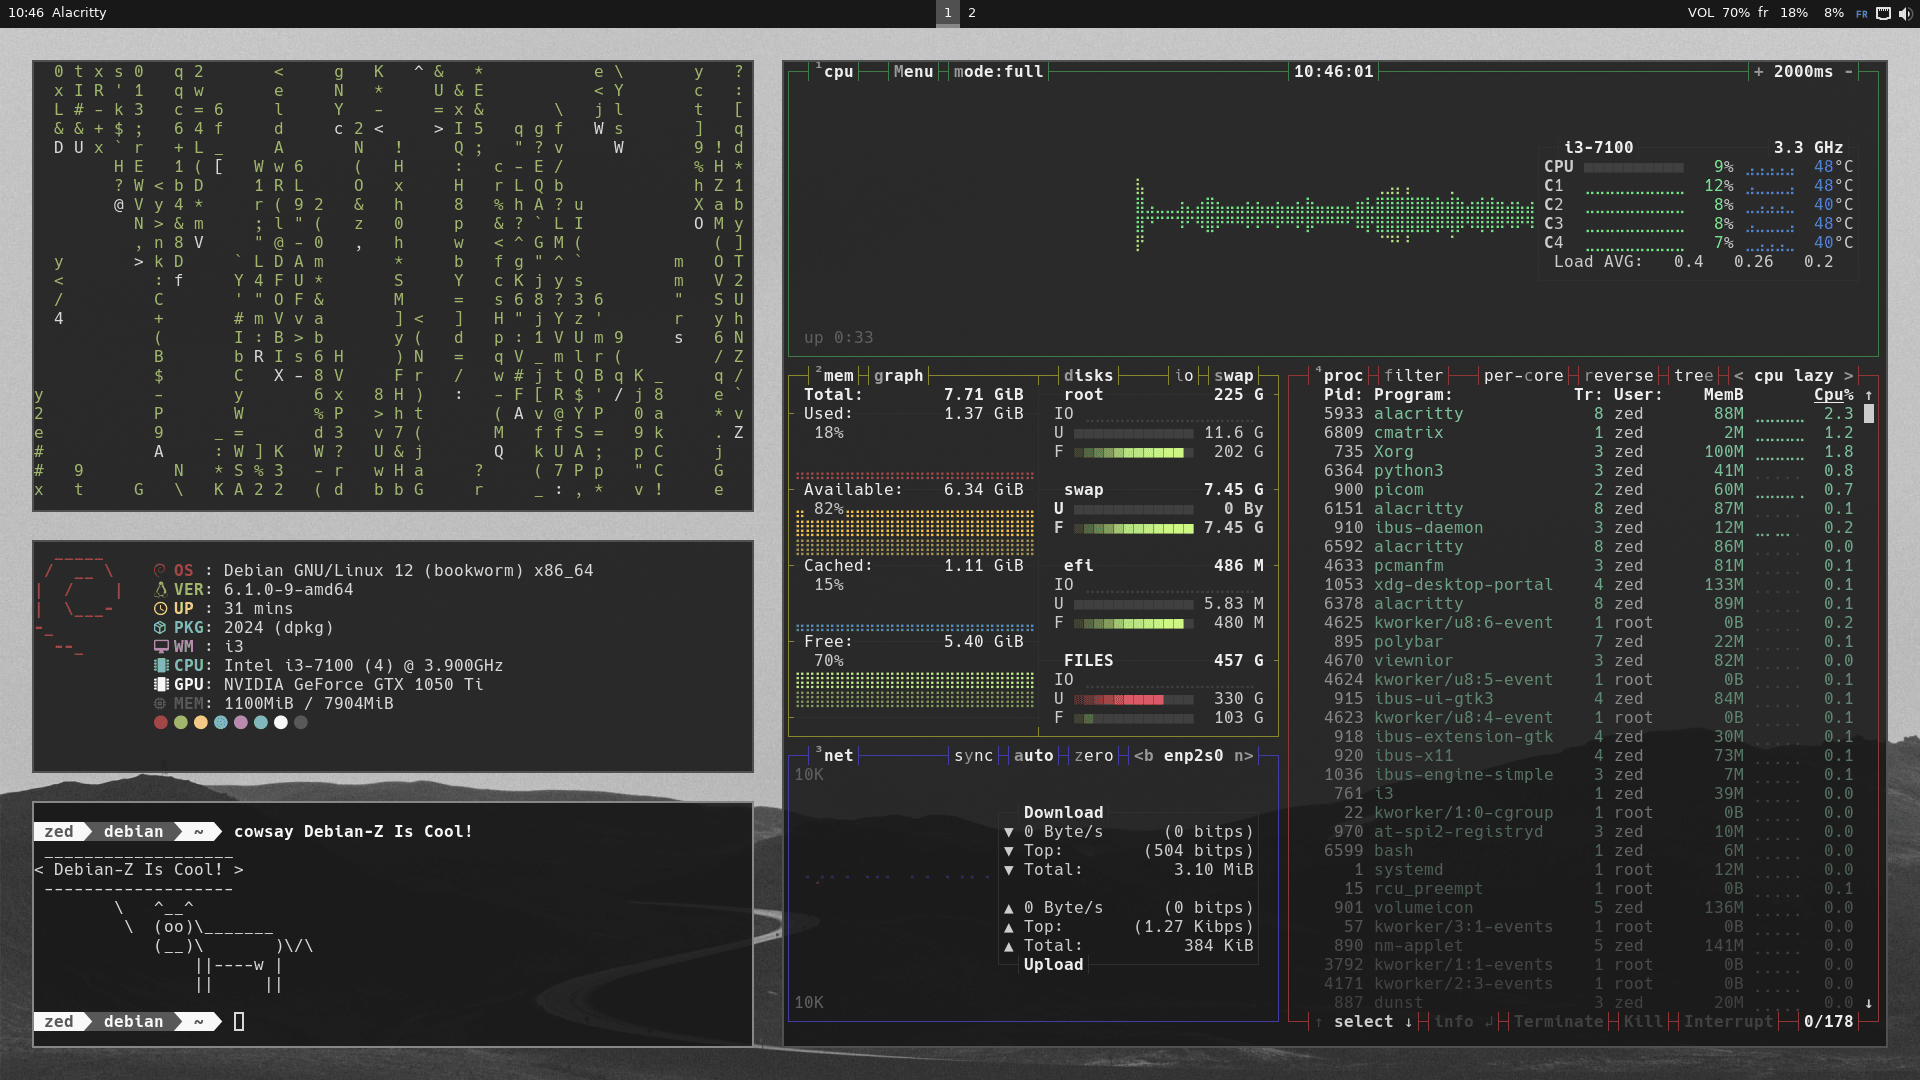Increase update interval with the + control
This screenshot has height=1080, width=1920.
click(x=1758, y=71)
